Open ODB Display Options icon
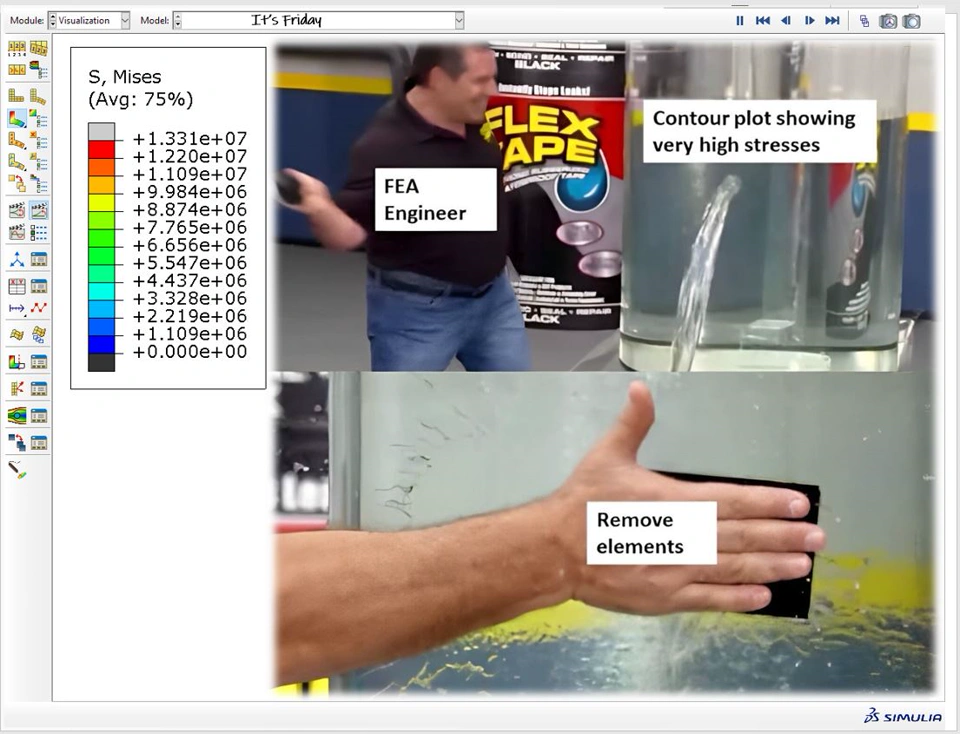 tap(17, 70)
